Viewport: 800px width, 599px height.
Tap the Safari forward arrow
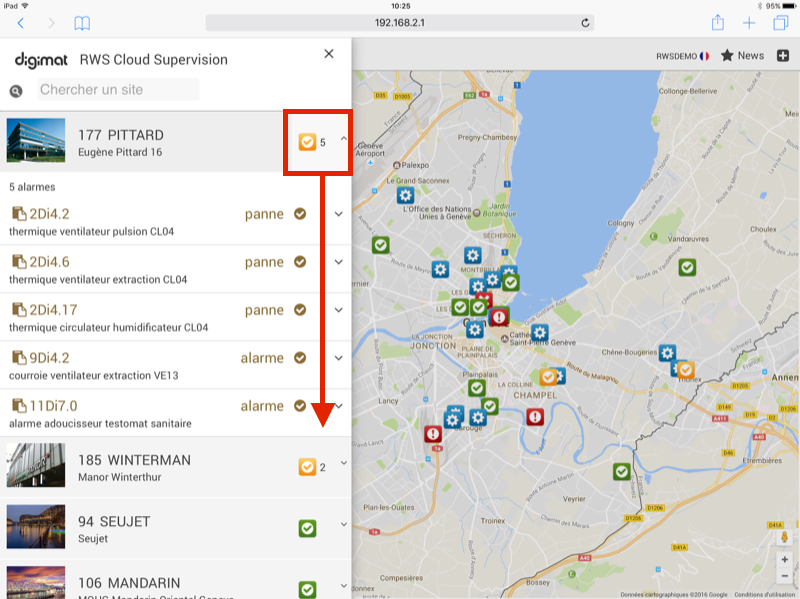point(51,23)
